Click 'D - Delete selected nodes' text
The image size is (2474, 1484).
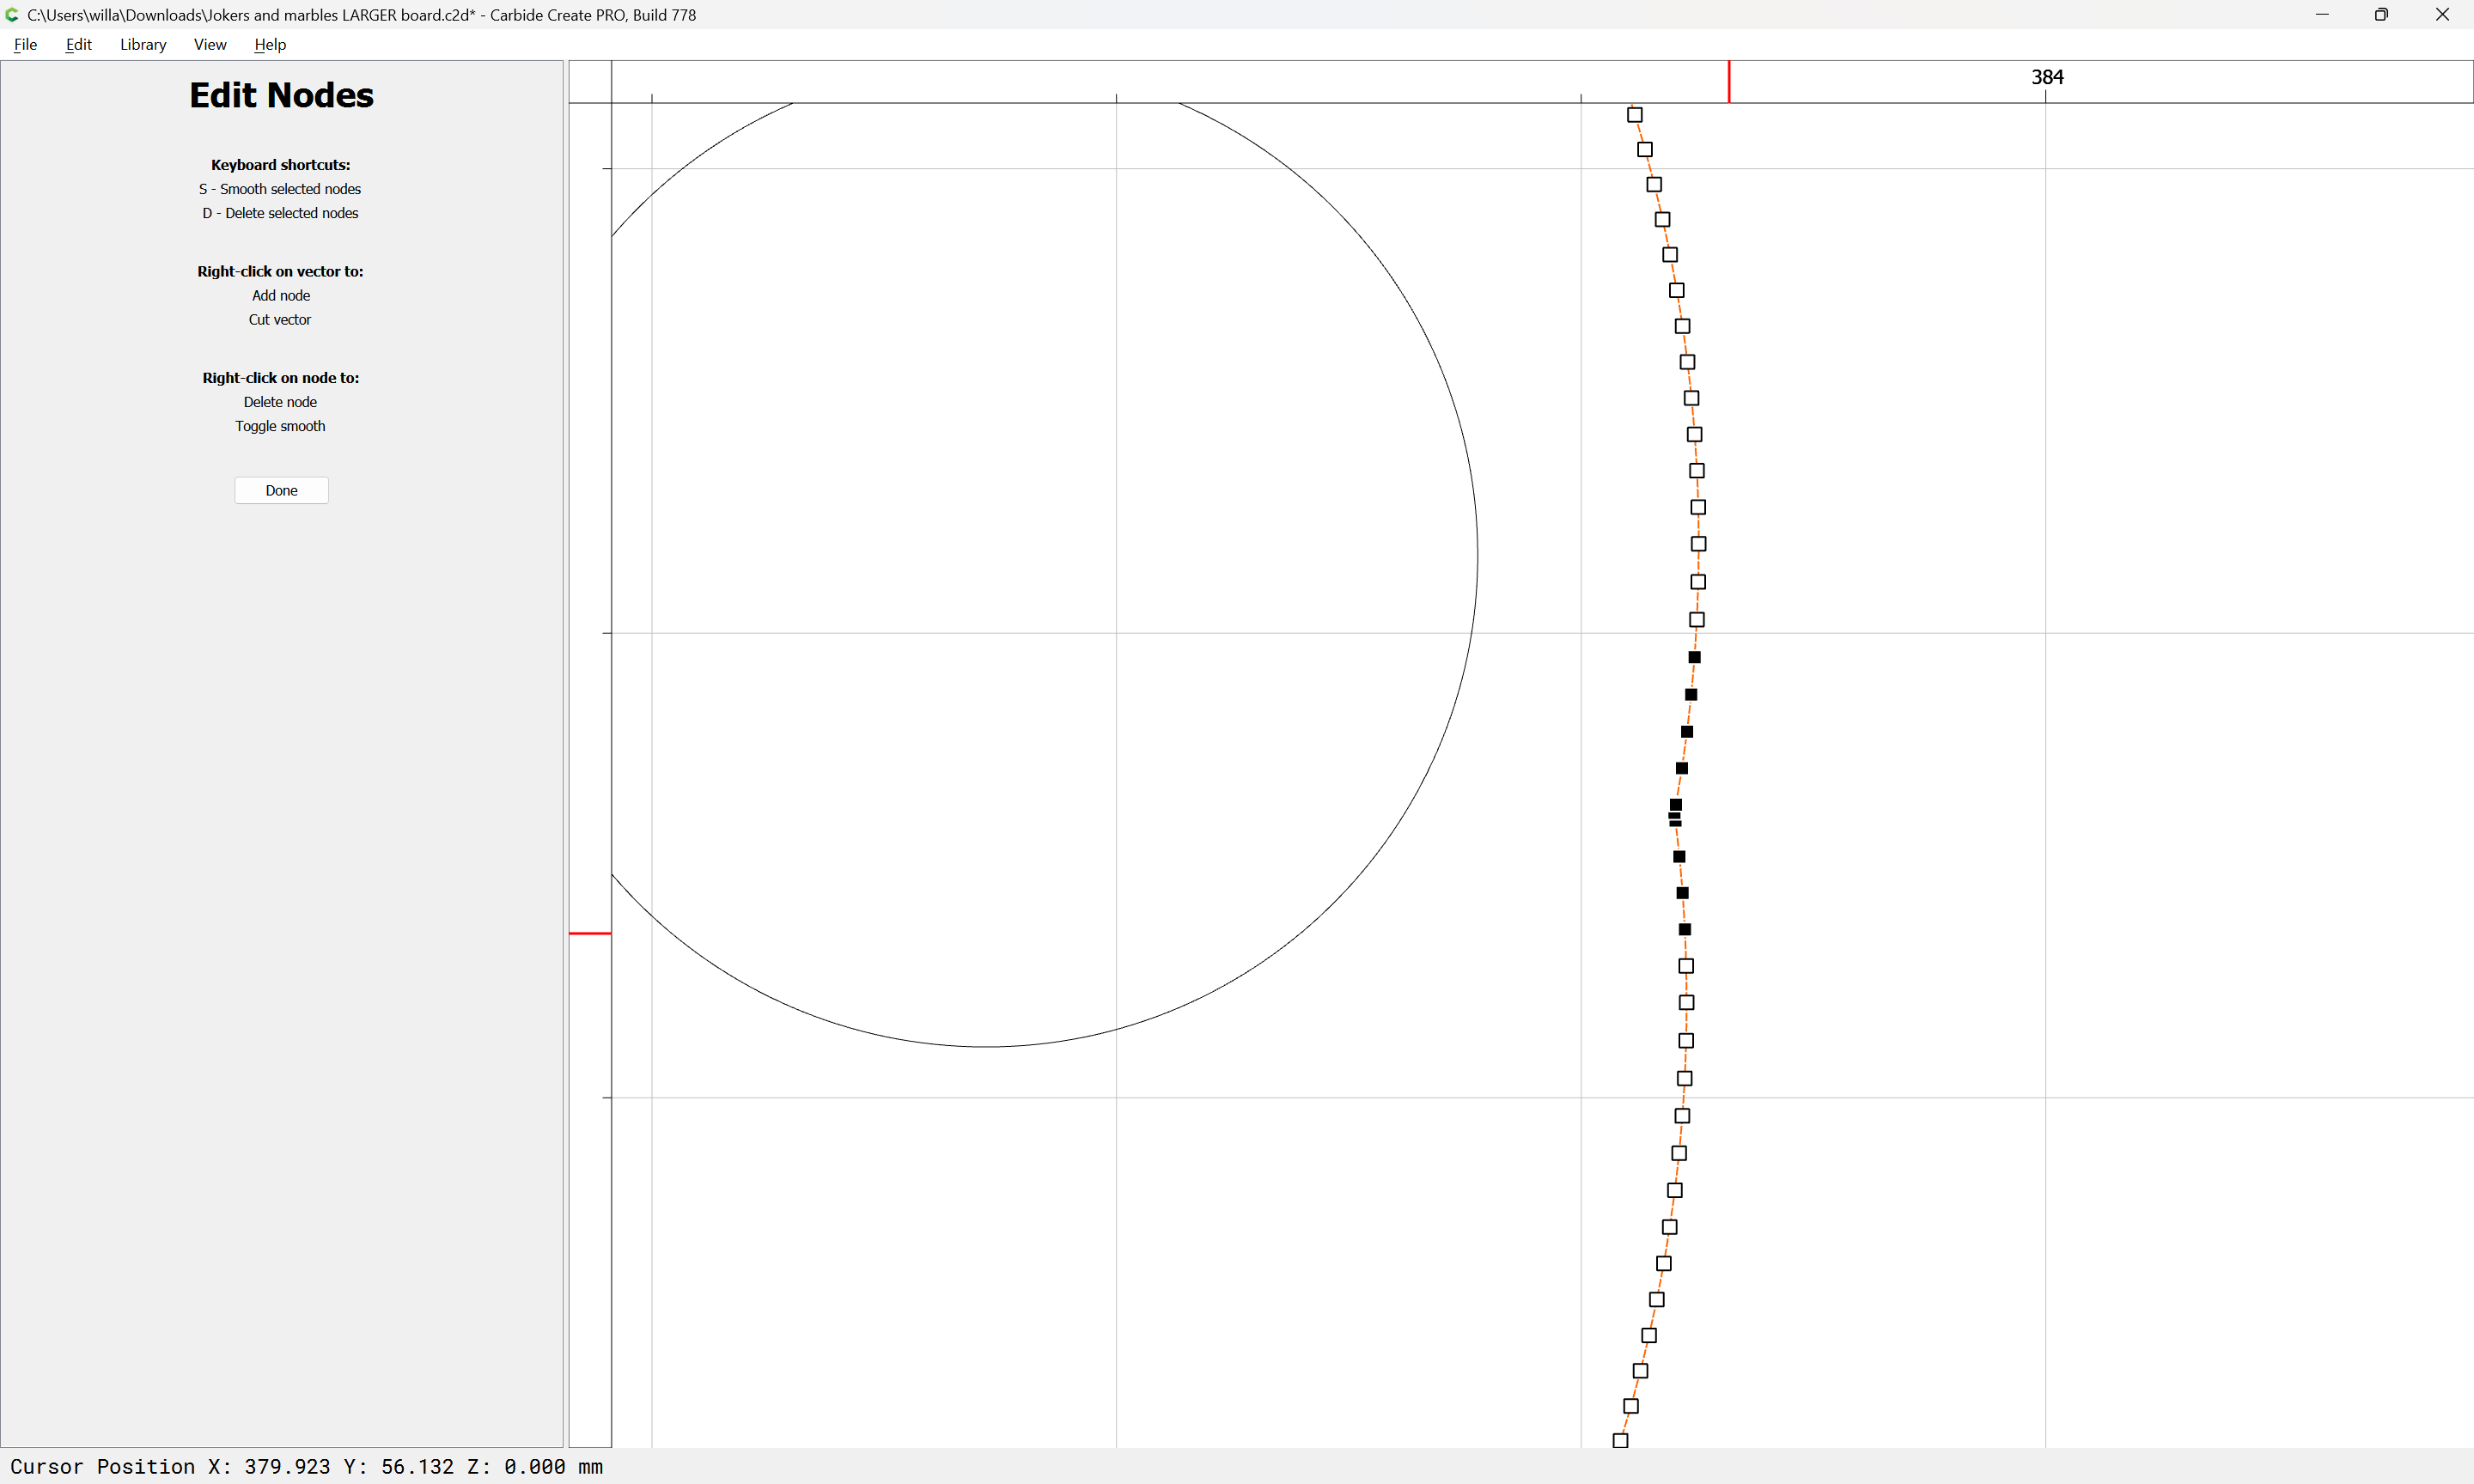point(280,213)
